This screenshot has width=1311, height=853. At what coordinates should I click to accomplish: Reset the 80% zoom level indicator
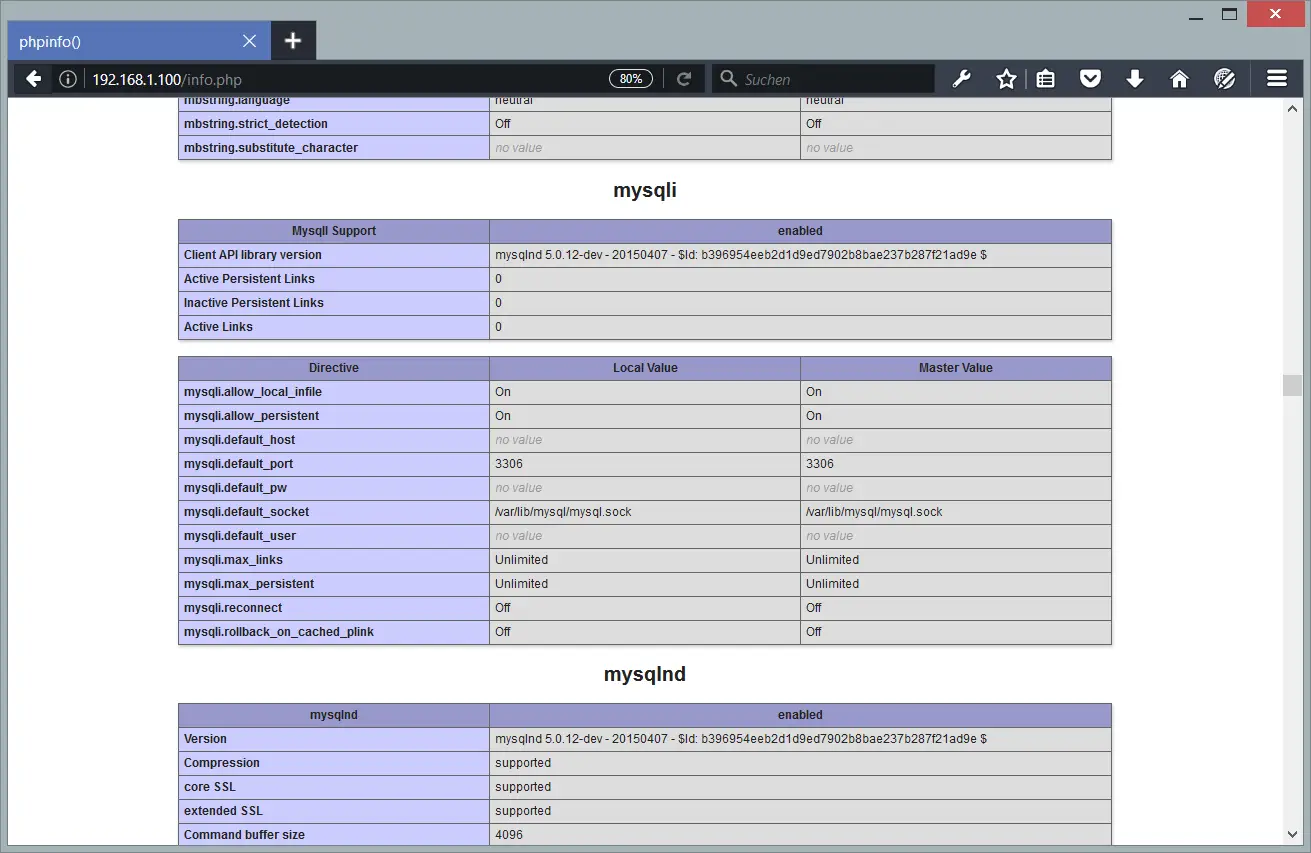point(631,79)
